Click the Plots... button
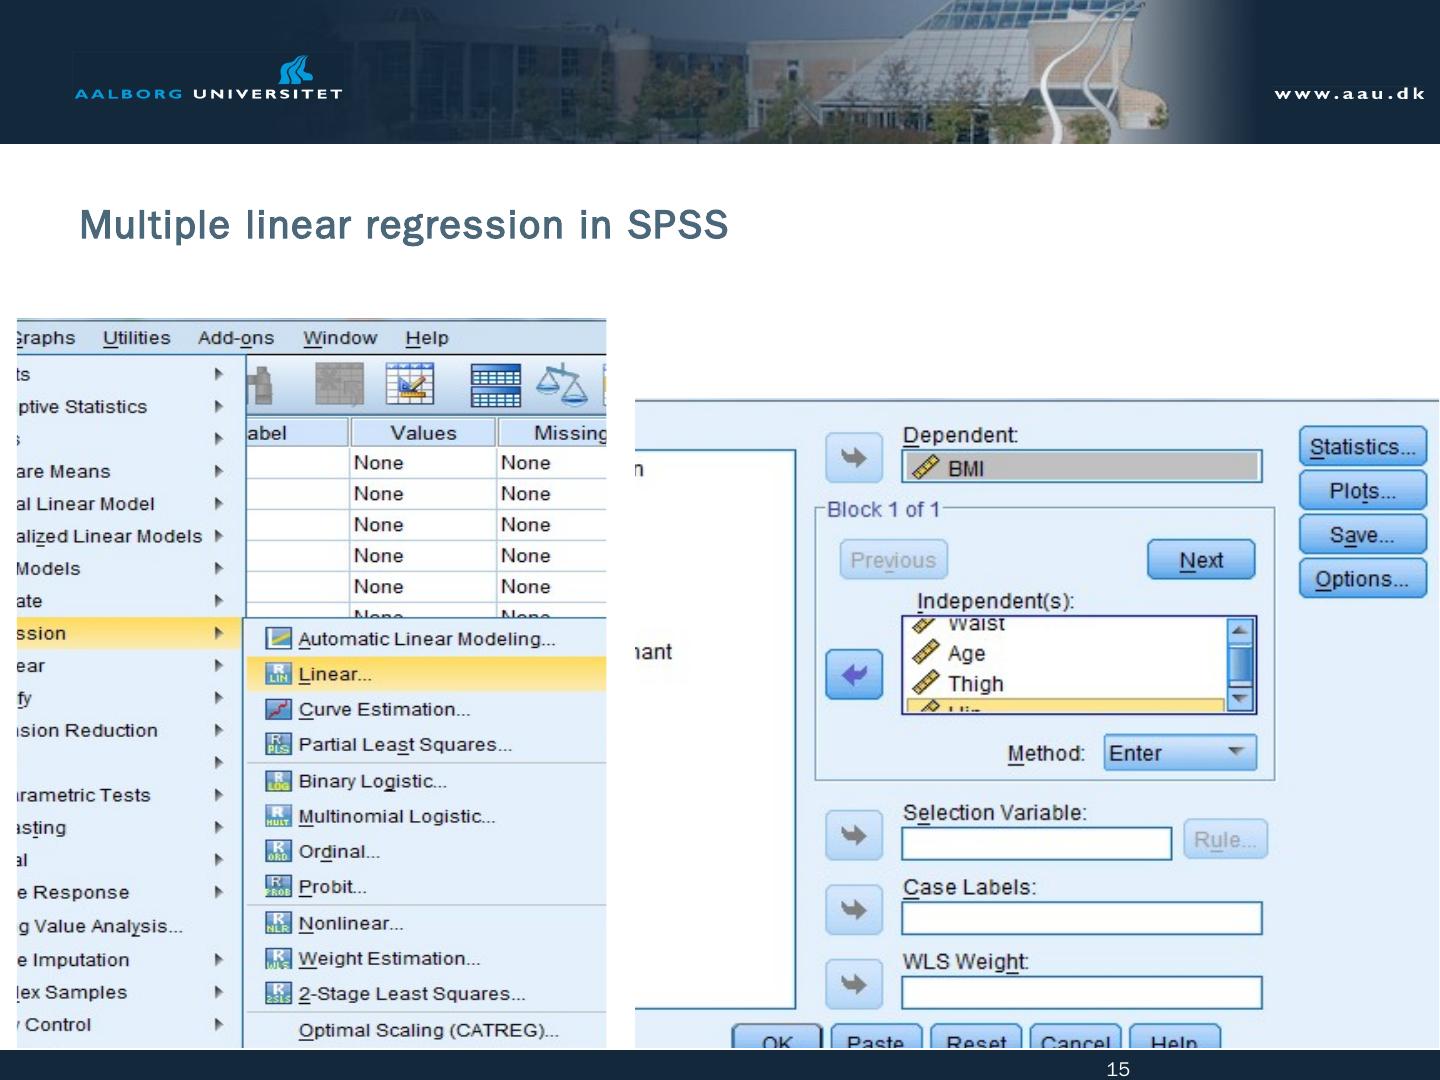This screenshot has width=1440, height=1080. coord(1362,491)
